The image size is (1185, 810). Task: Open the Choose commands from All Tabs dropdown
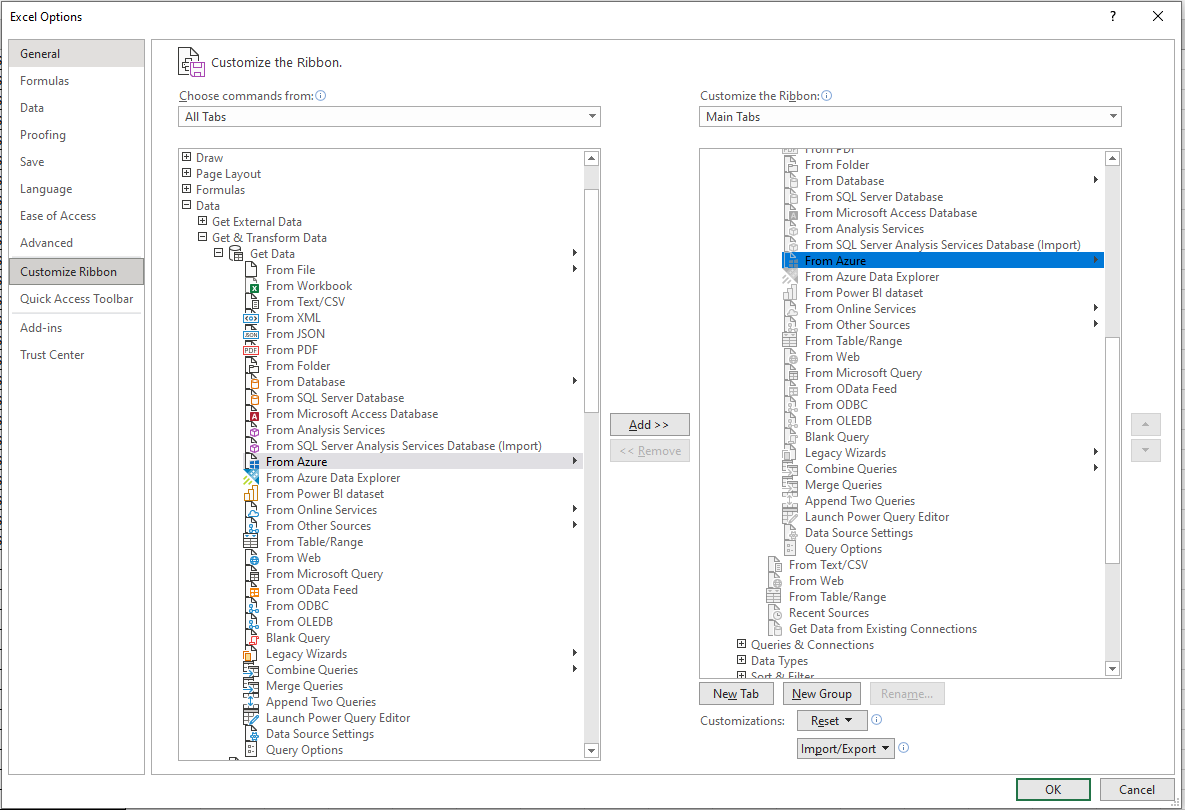tap(389, 116)
